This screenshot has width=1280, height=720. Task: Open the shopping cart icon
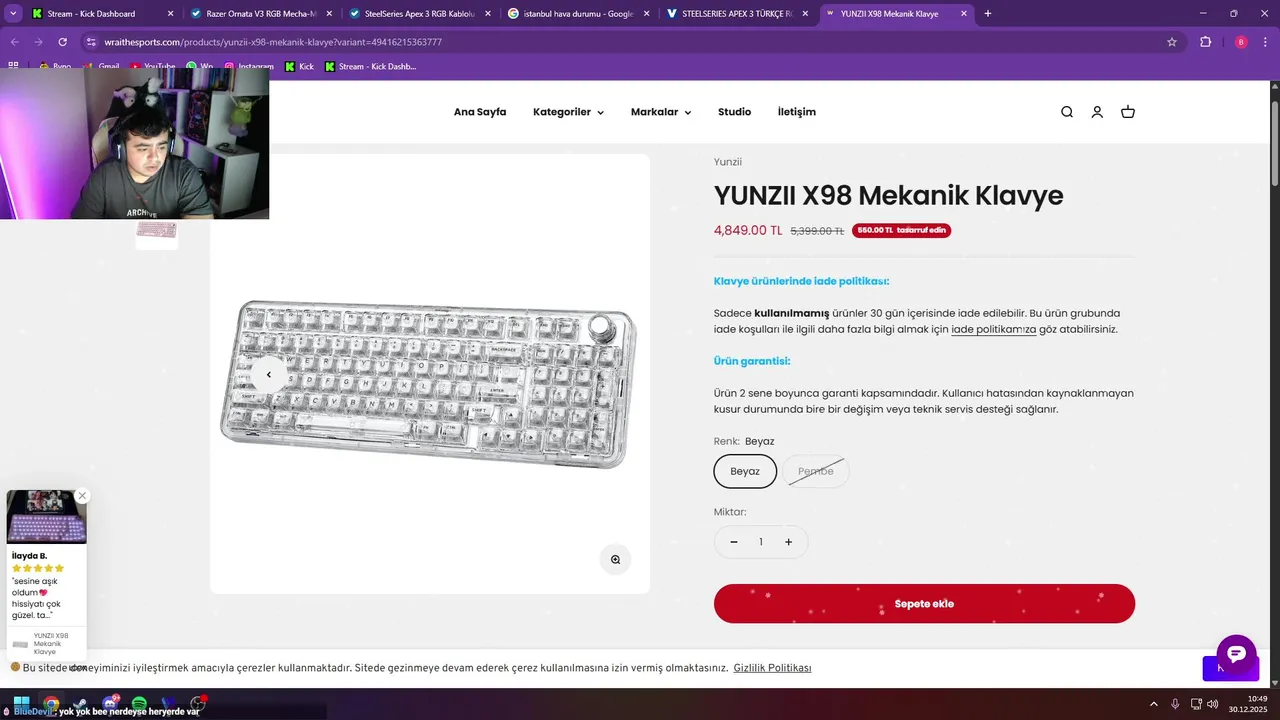(1128, 112)
